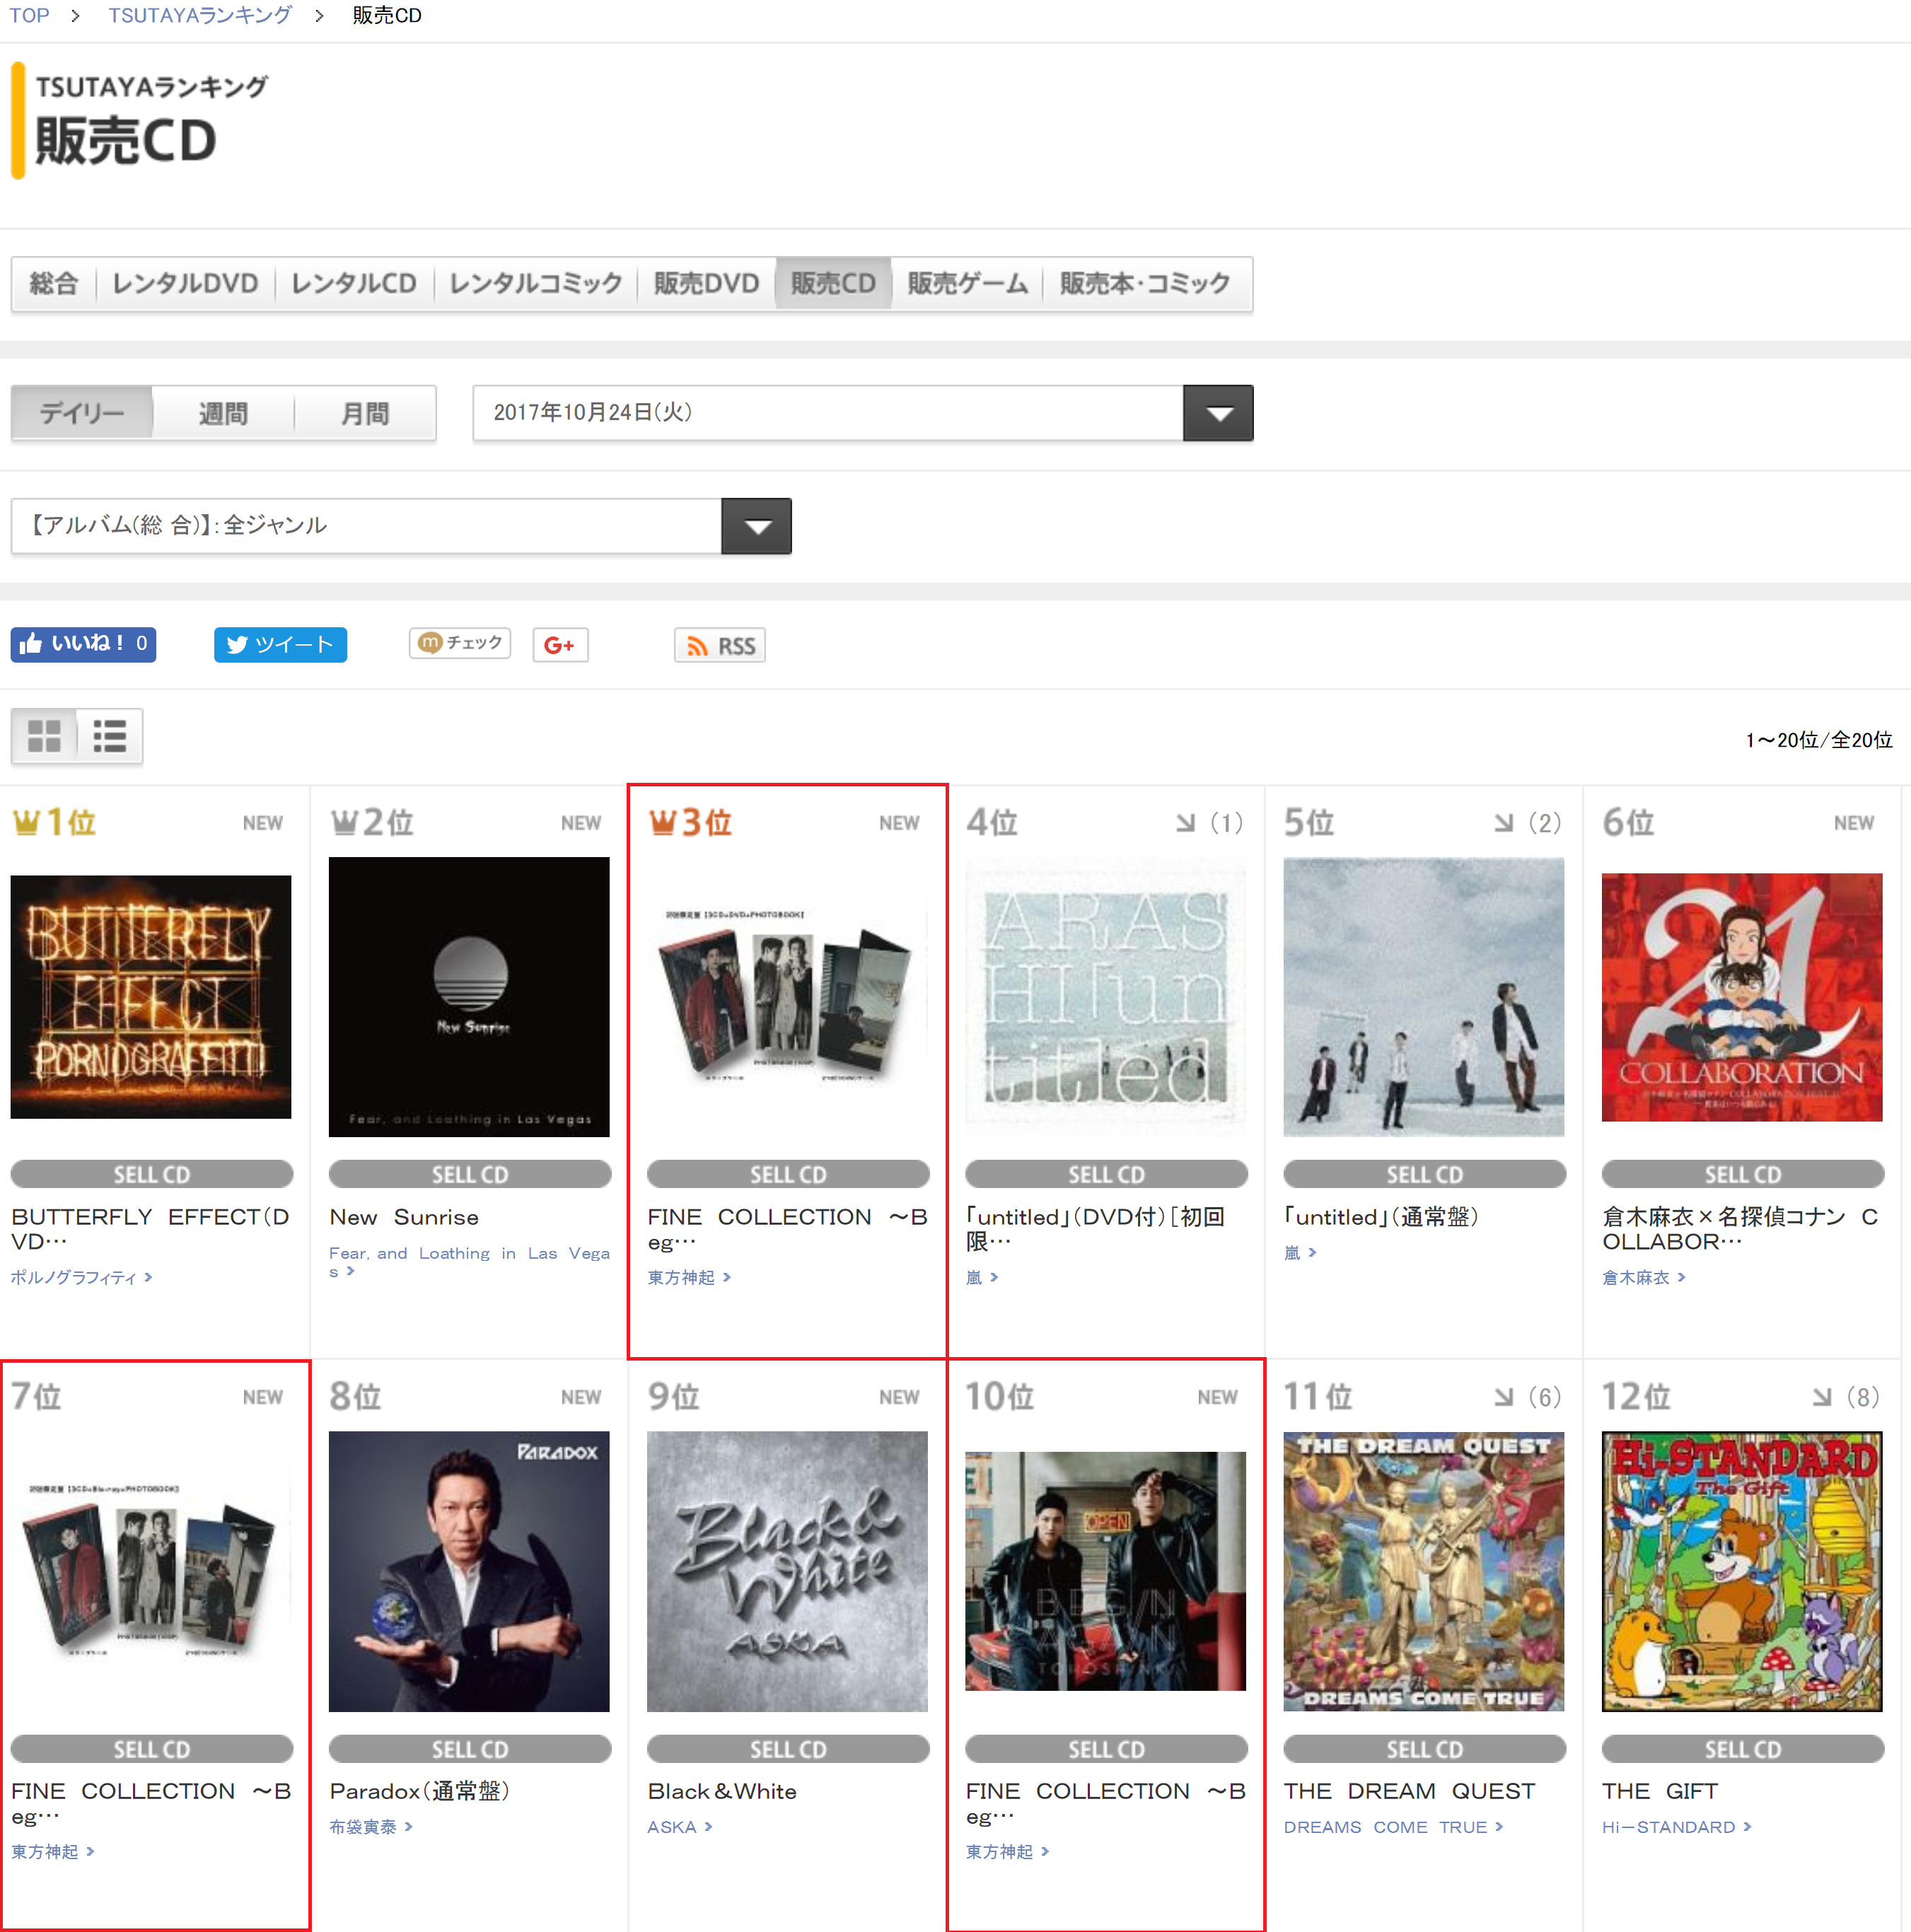
Task: Select the デイリー ranking period
Action: 82,412
